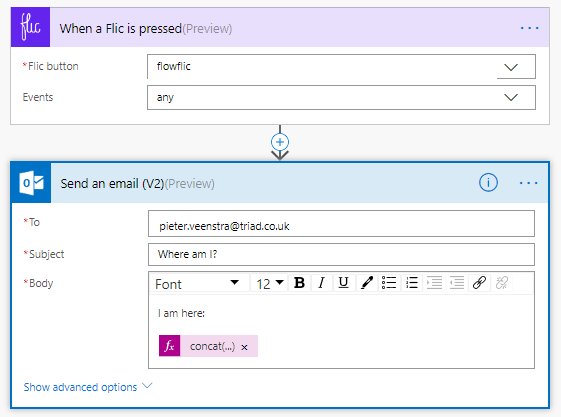
Task: Click the remove link icon
Action: tap(502, 283)
